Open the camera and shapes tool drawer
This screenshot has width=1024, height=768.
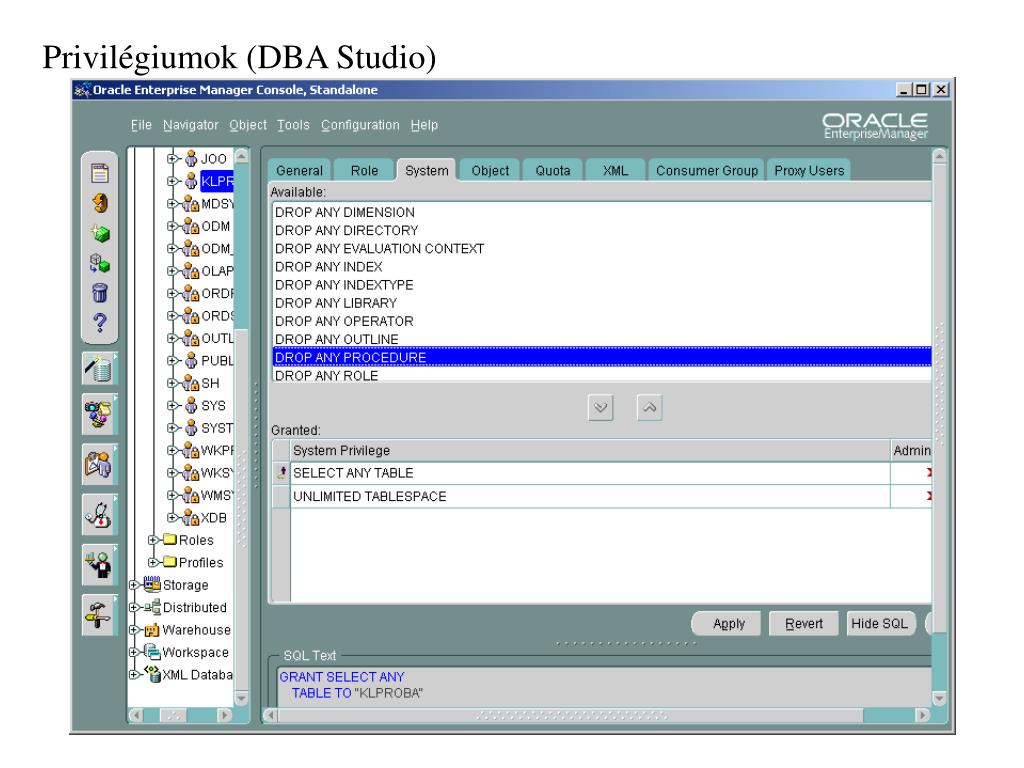(x=99, y=414)
